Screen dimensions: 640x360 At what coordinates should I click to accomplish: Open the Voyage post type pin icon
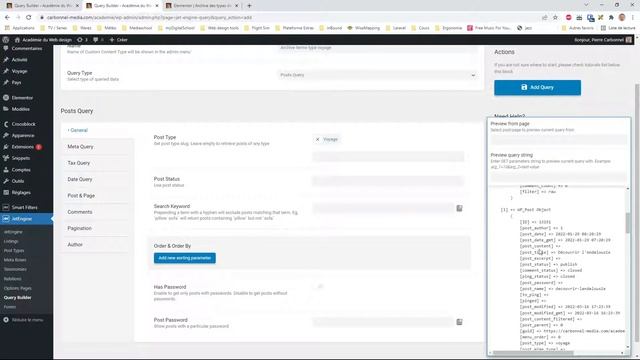[x=6, y=71]
